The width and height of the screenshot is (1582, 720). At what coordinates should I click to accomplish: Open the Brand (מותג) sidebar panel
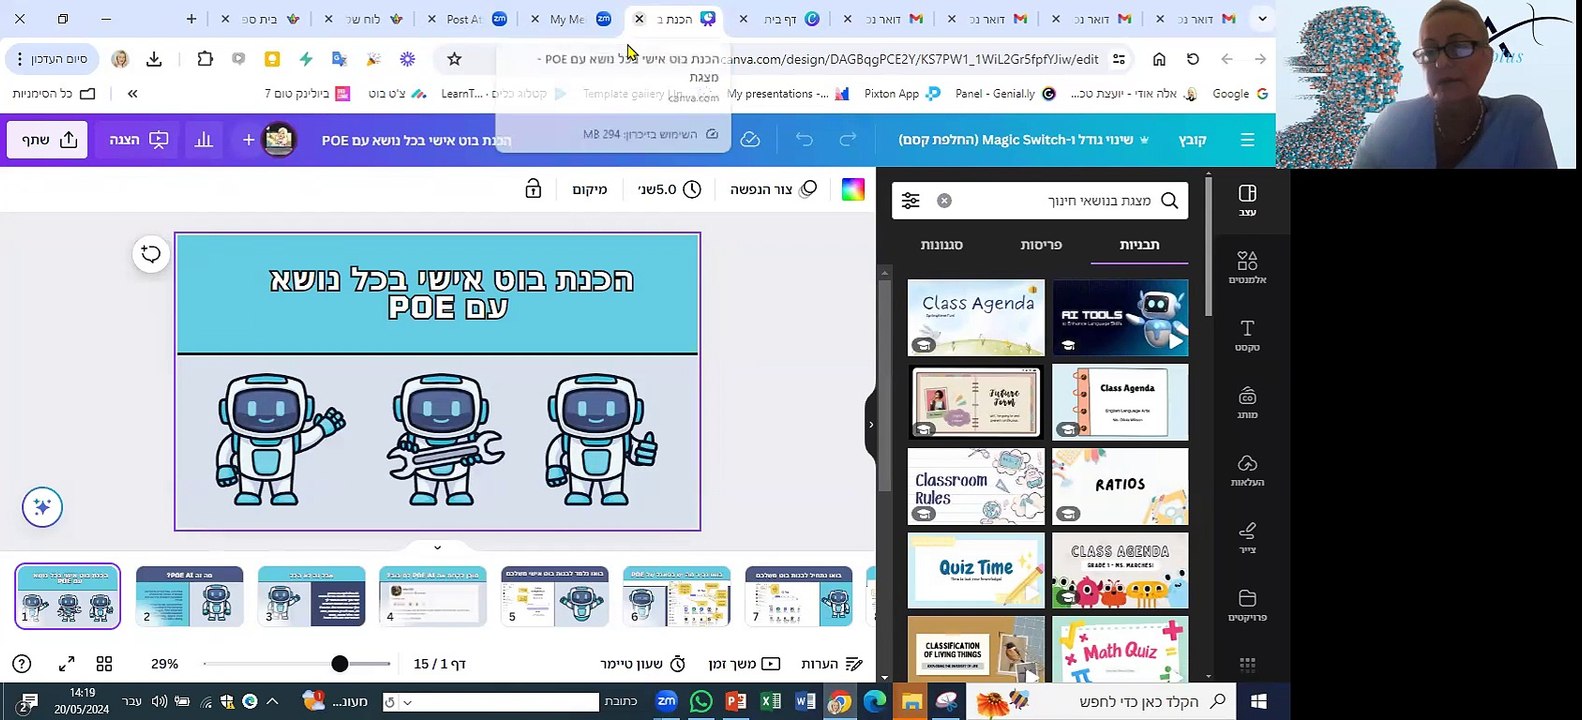pos(1247,403)
